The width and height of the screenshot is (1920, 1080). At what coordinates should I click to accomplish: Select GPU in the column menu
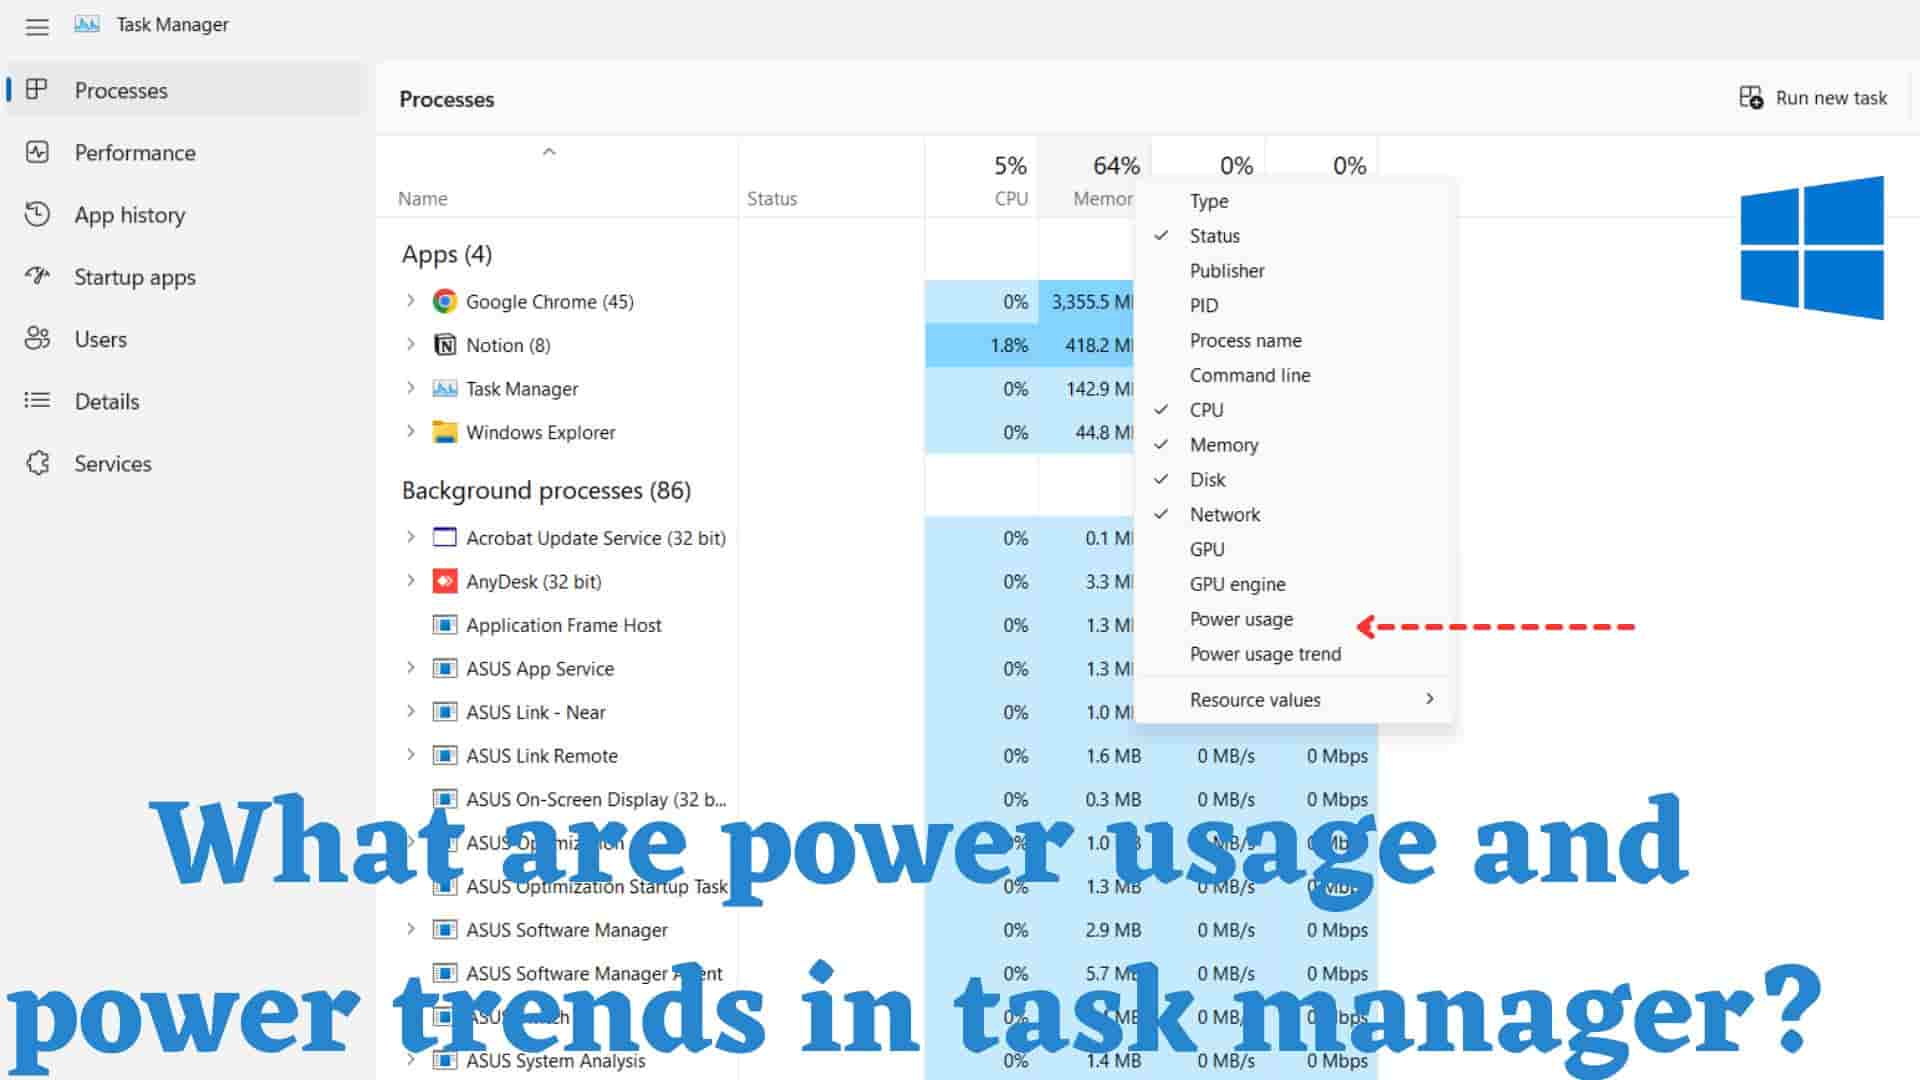point(1294,549)
